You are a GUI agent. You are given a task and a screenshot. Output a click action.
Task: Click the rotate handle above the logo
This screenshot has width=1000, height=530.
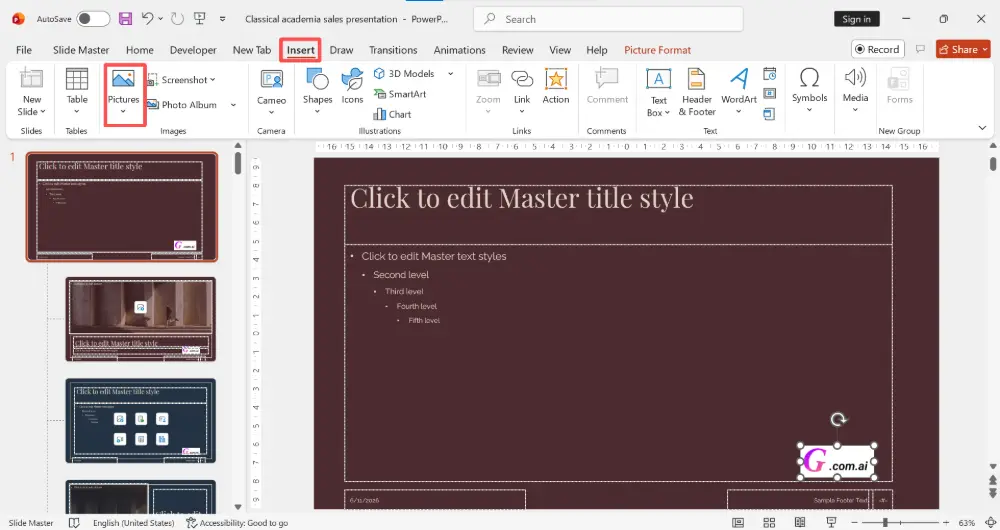click(838, 419)
